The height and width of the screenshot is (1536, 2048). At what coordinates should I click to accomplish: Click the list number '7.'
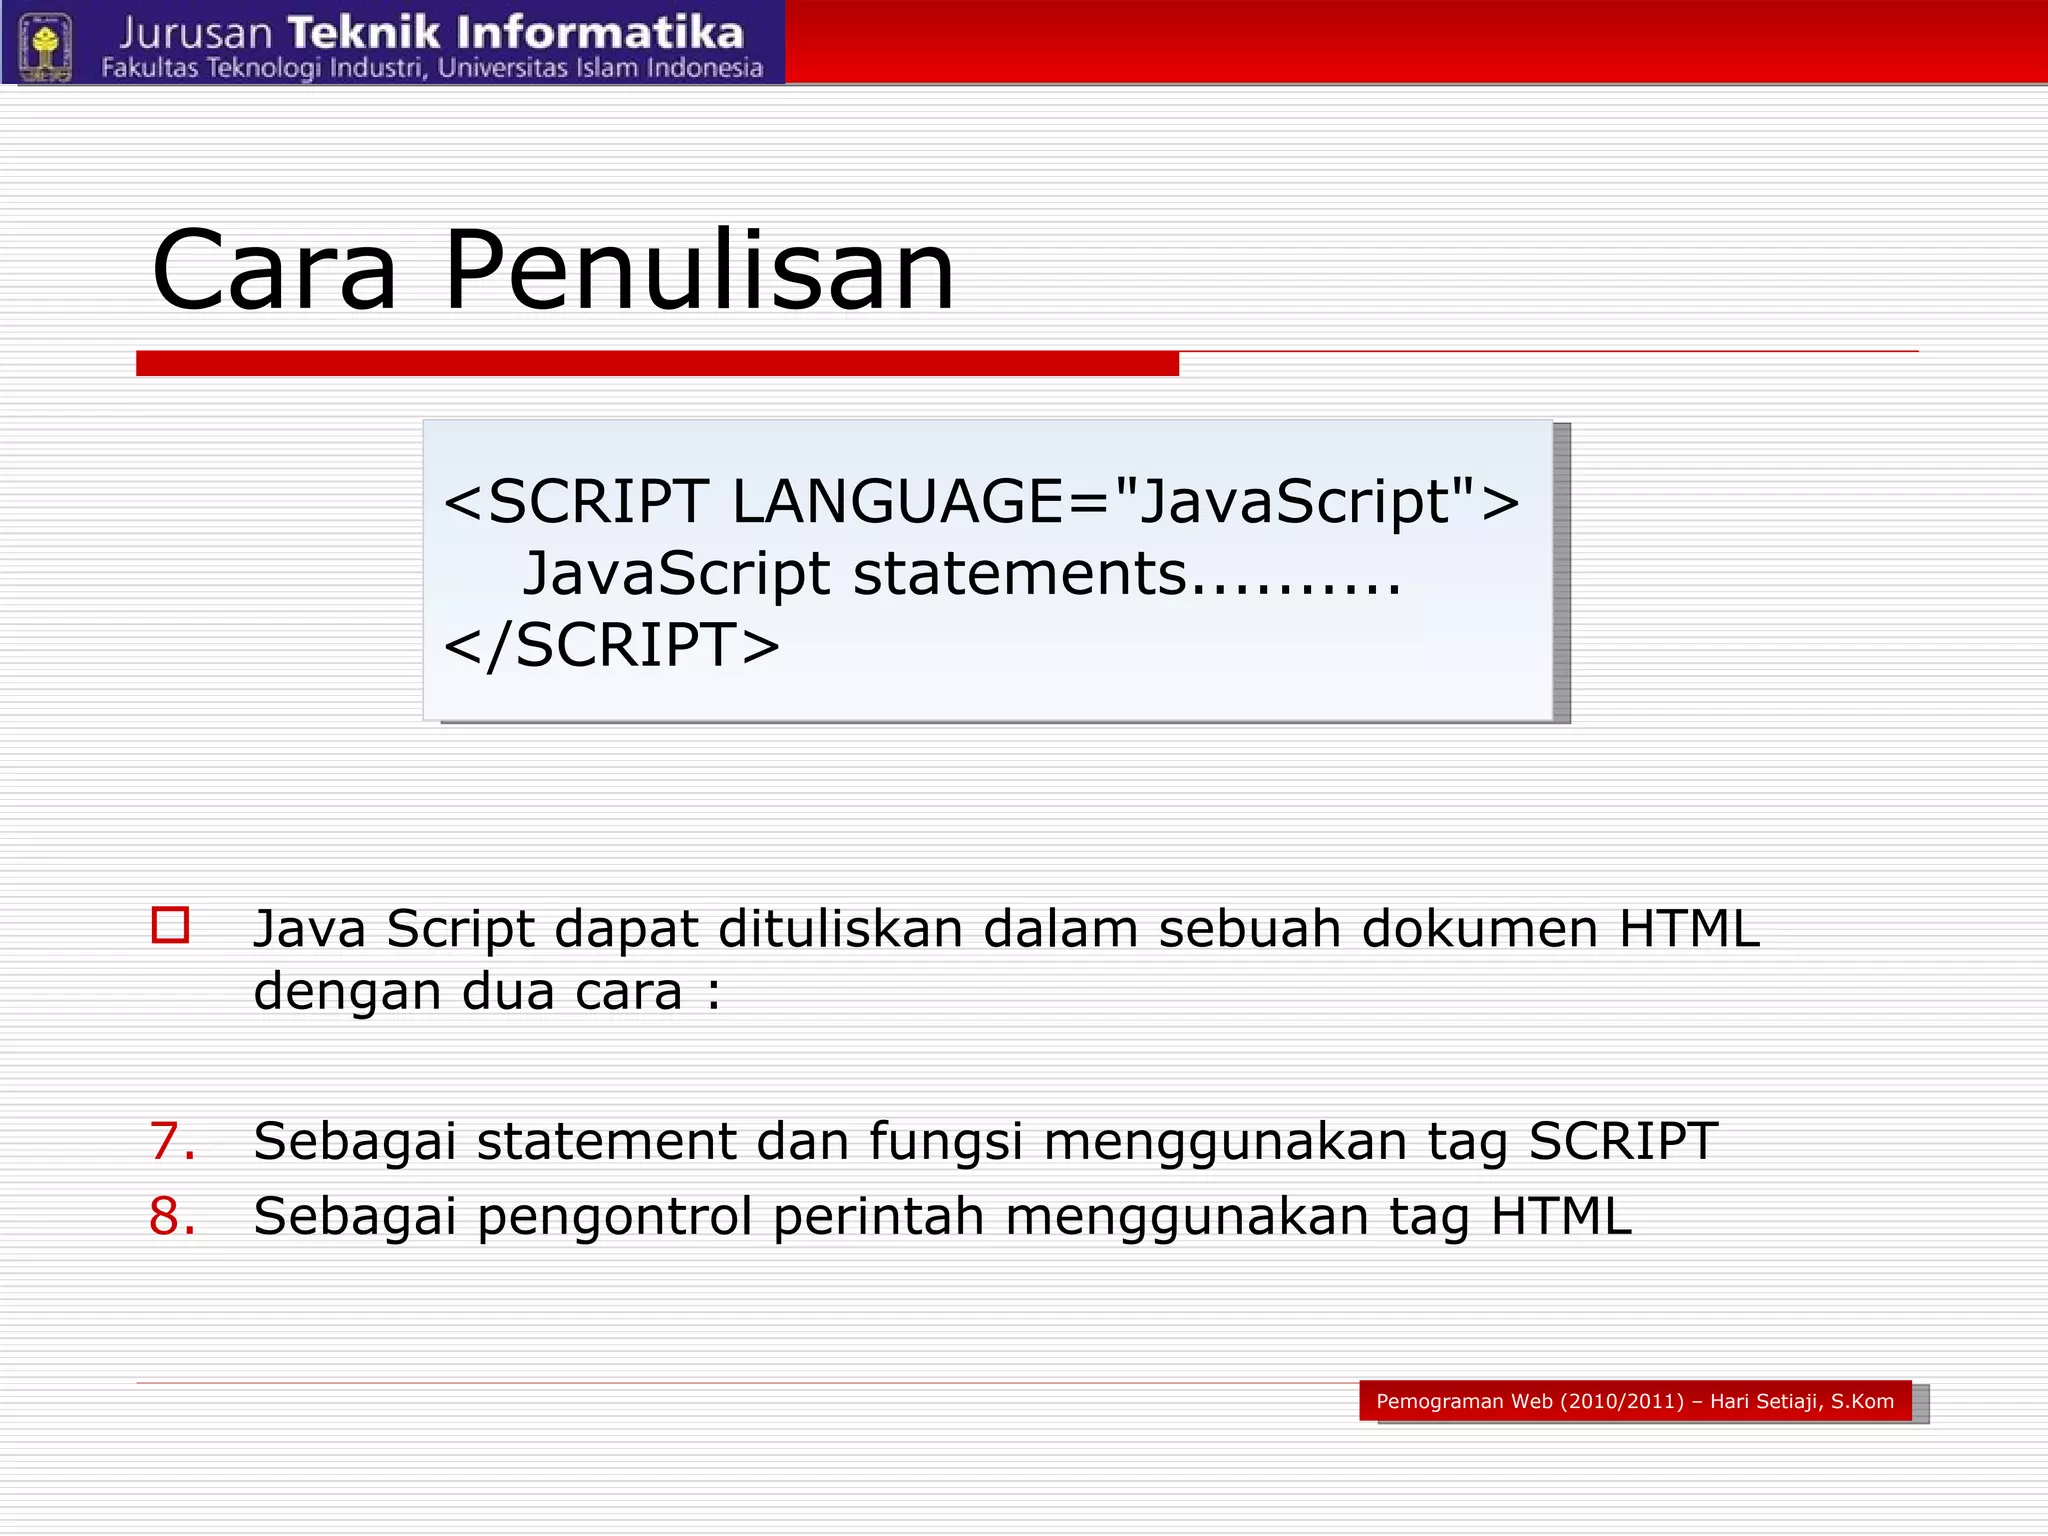pyautogui.click(x=173, y=1141)
